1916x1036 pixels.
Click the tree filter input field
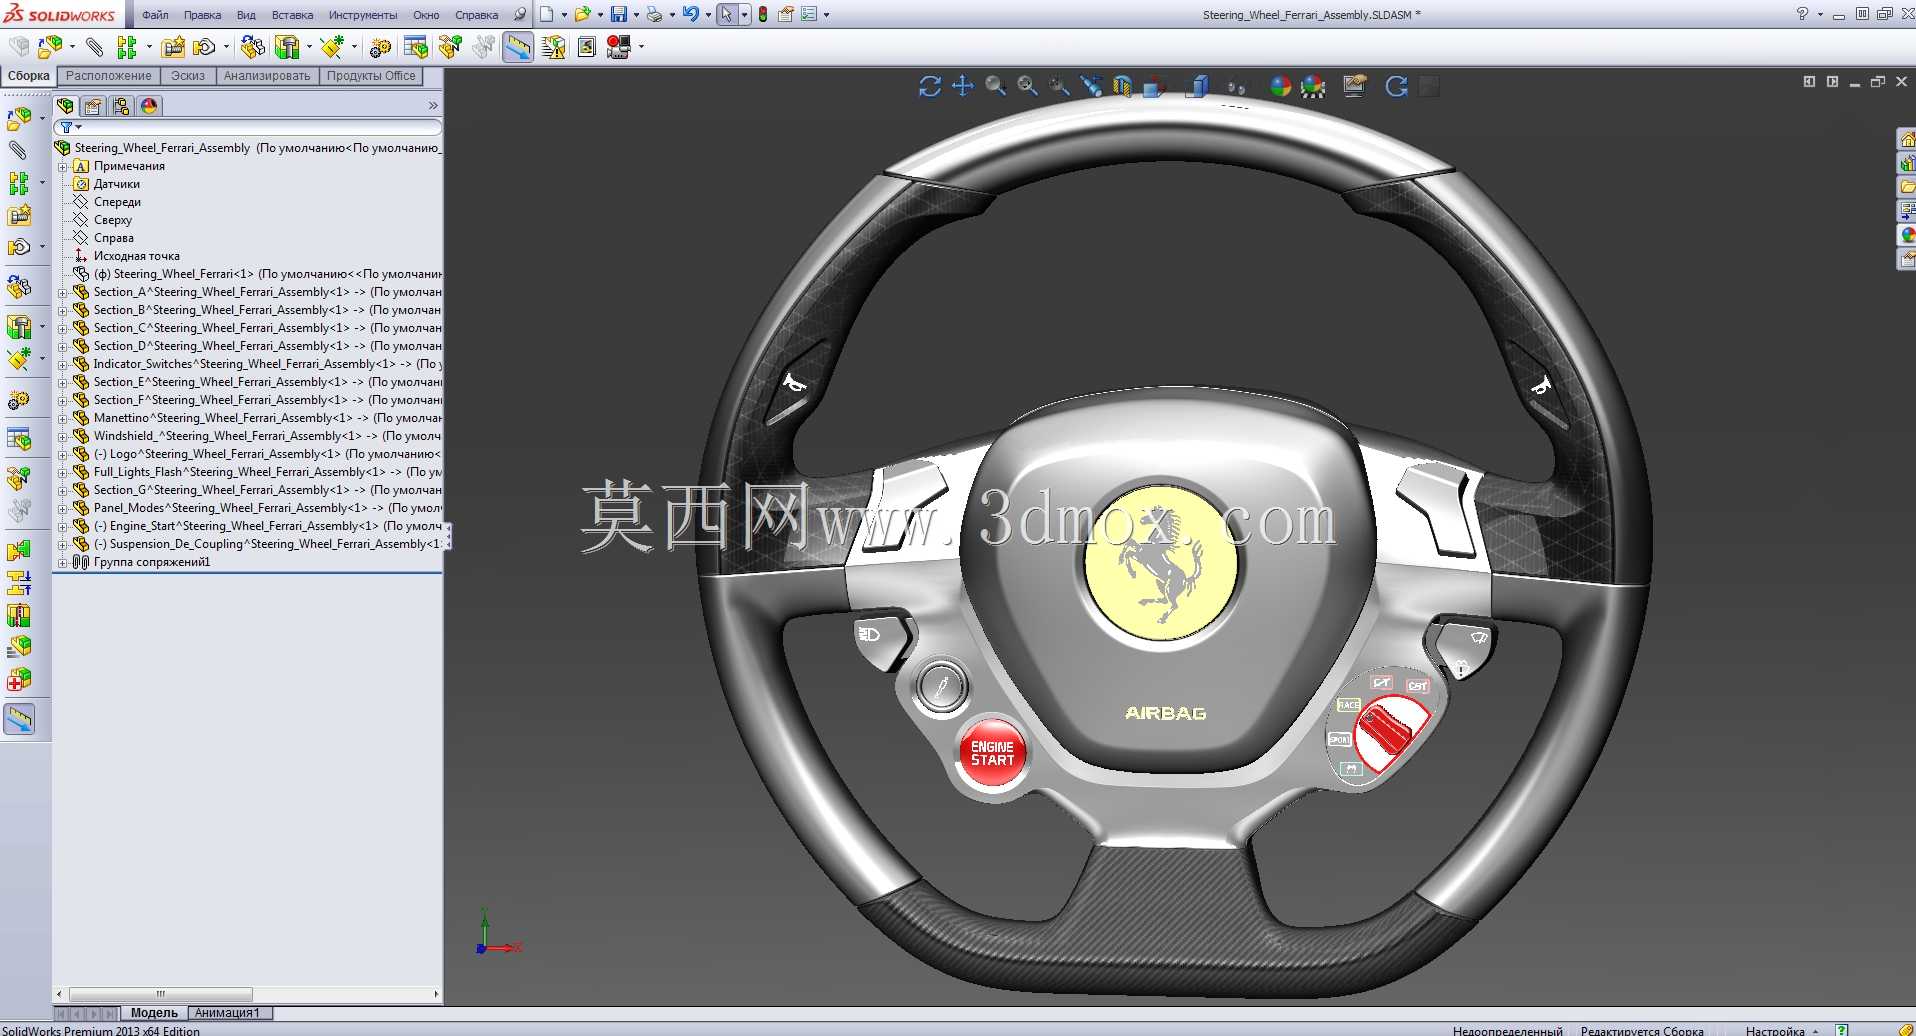pyautogui.click(x=248, y=127)
